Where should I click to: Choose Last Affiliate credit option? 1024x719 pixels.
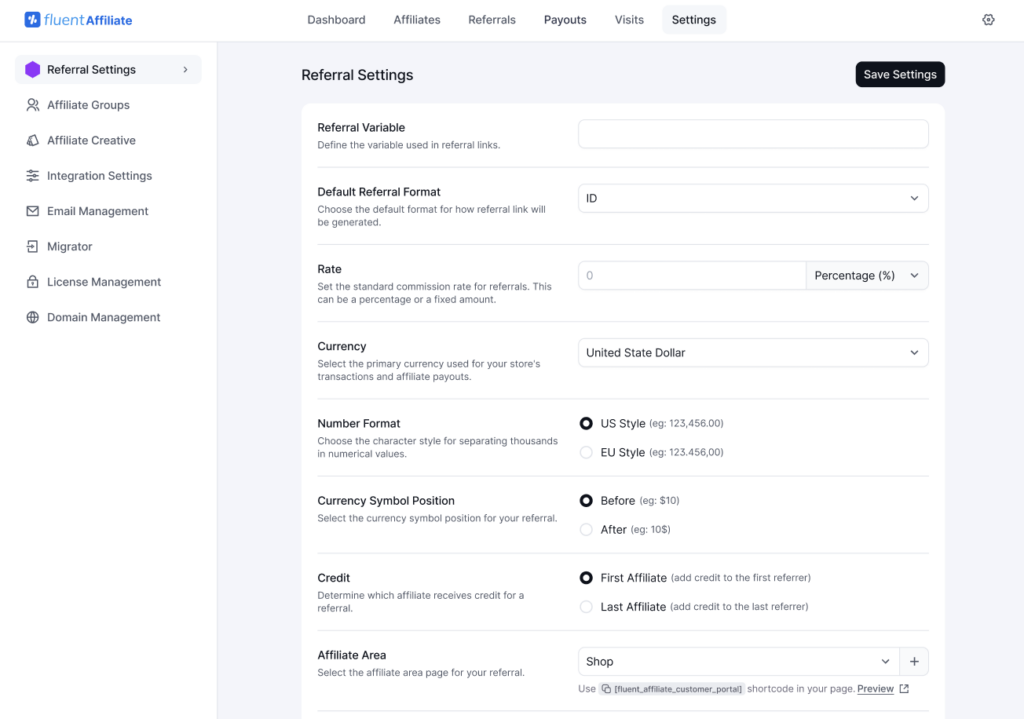586,607
